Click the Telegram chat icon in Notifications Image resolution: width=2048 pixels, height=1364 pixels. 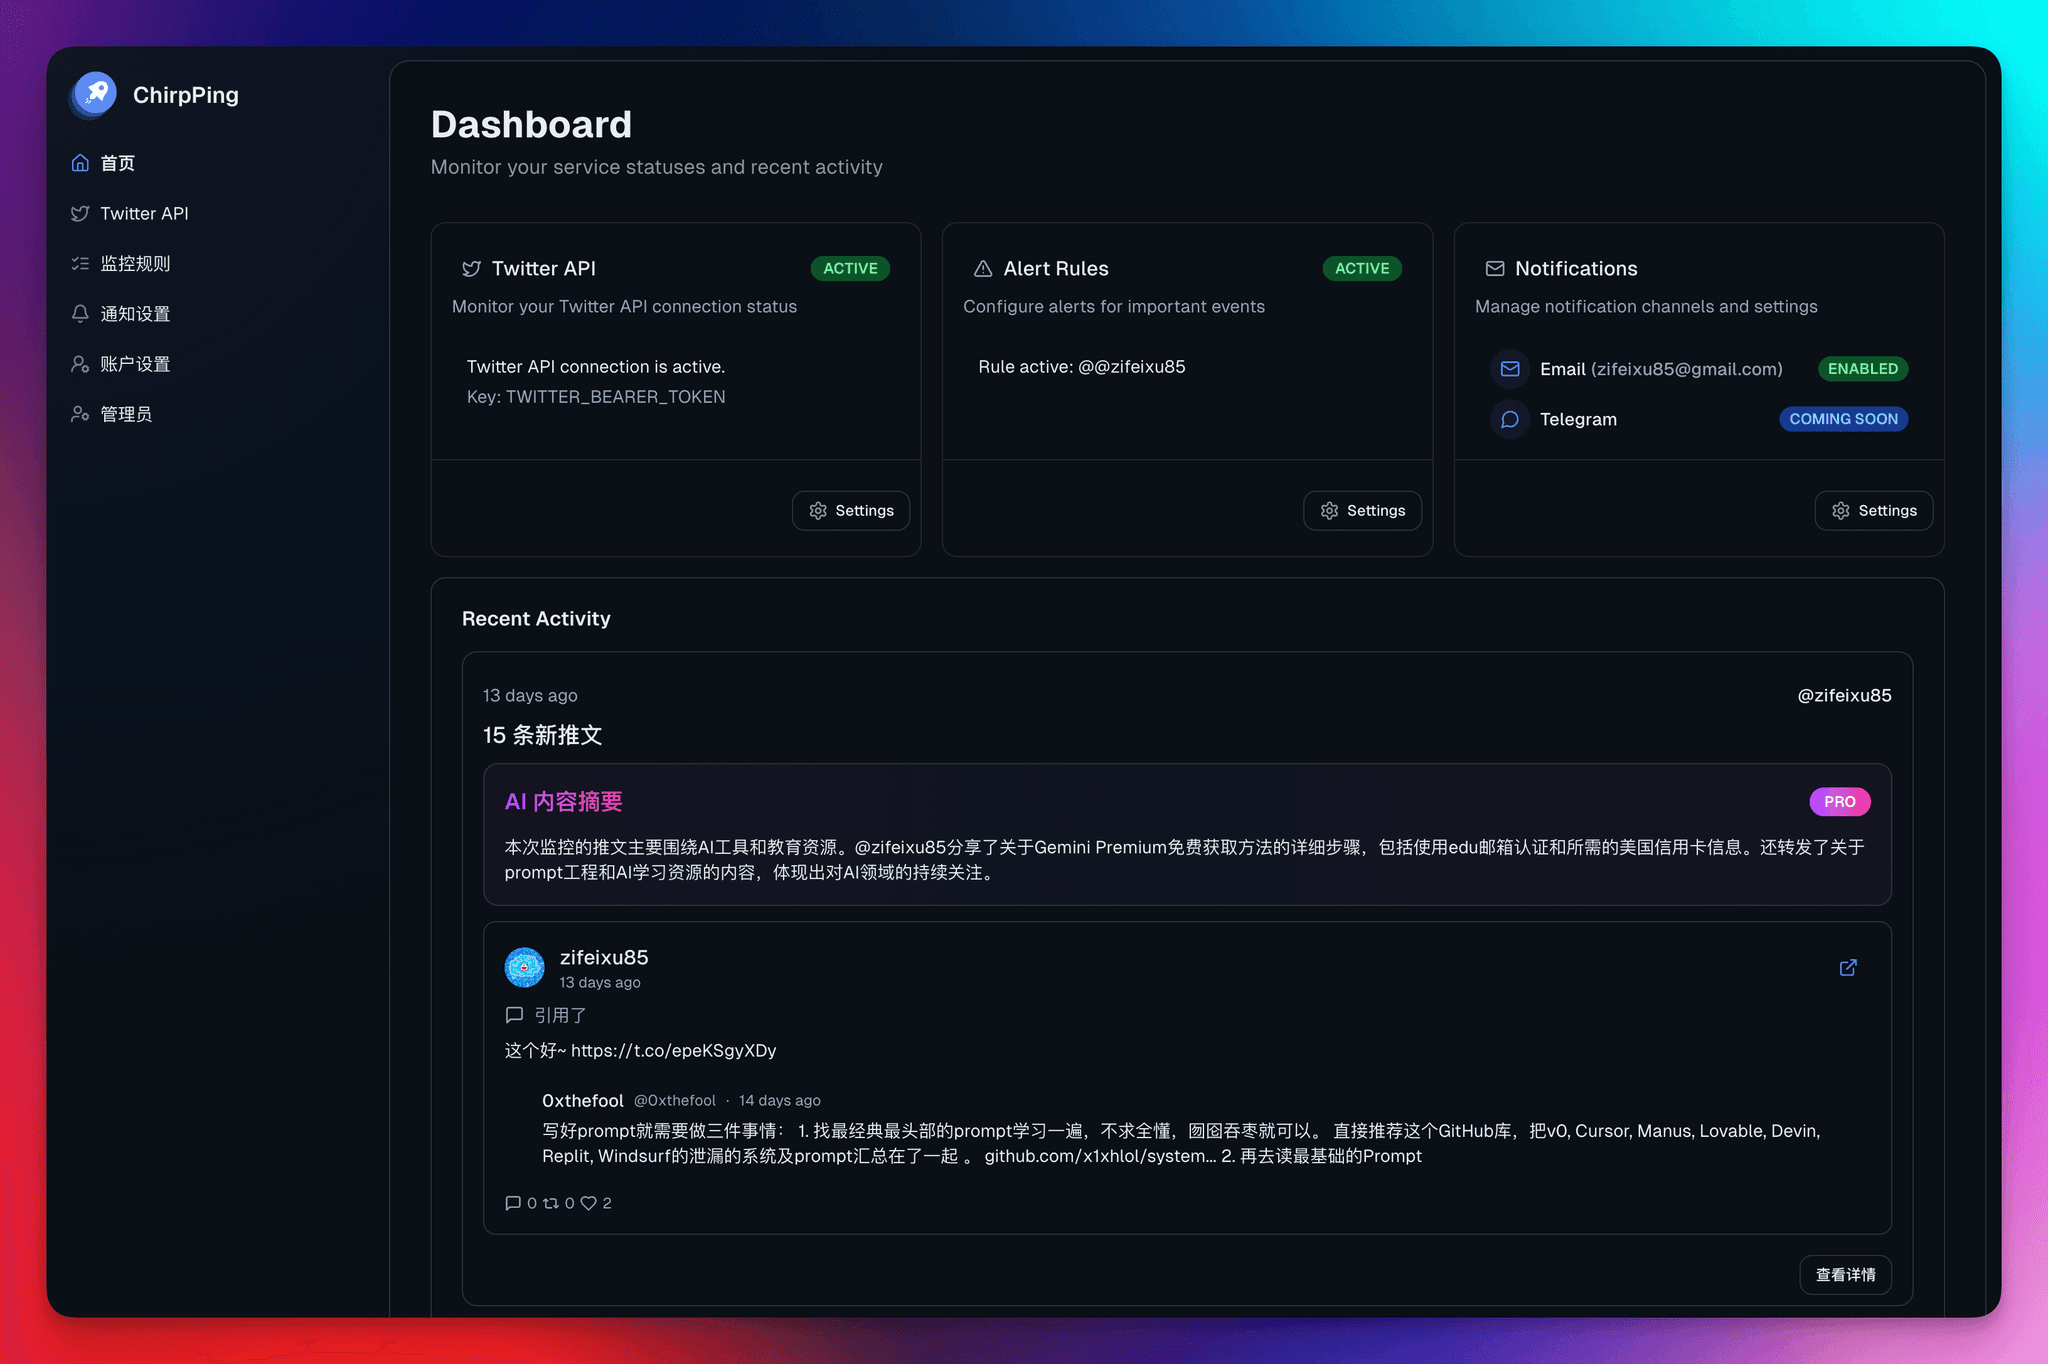click(x=1510, y=419)
